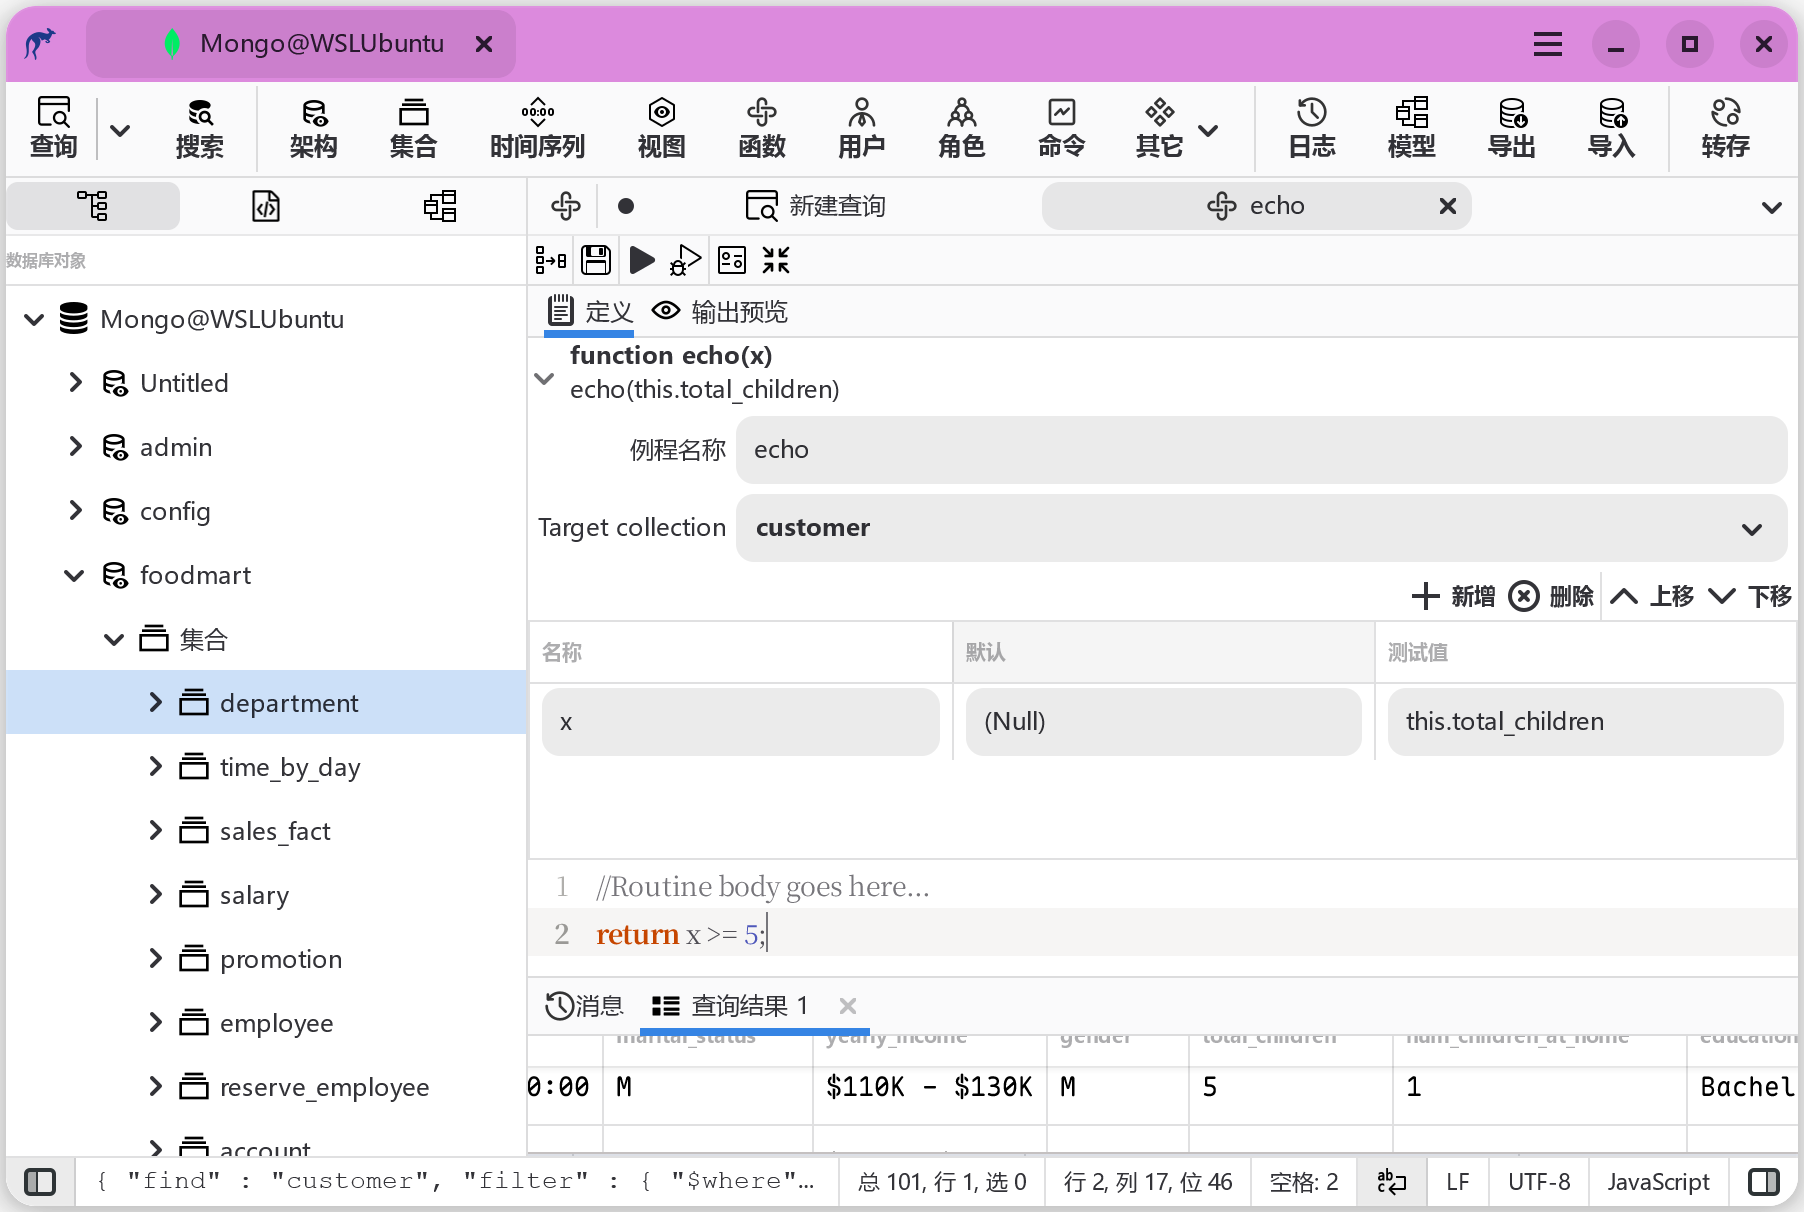The image size is (1804, 1212).
Task: Toggle word wrap in the status bar
Action: click(x=1392, y=1181)
